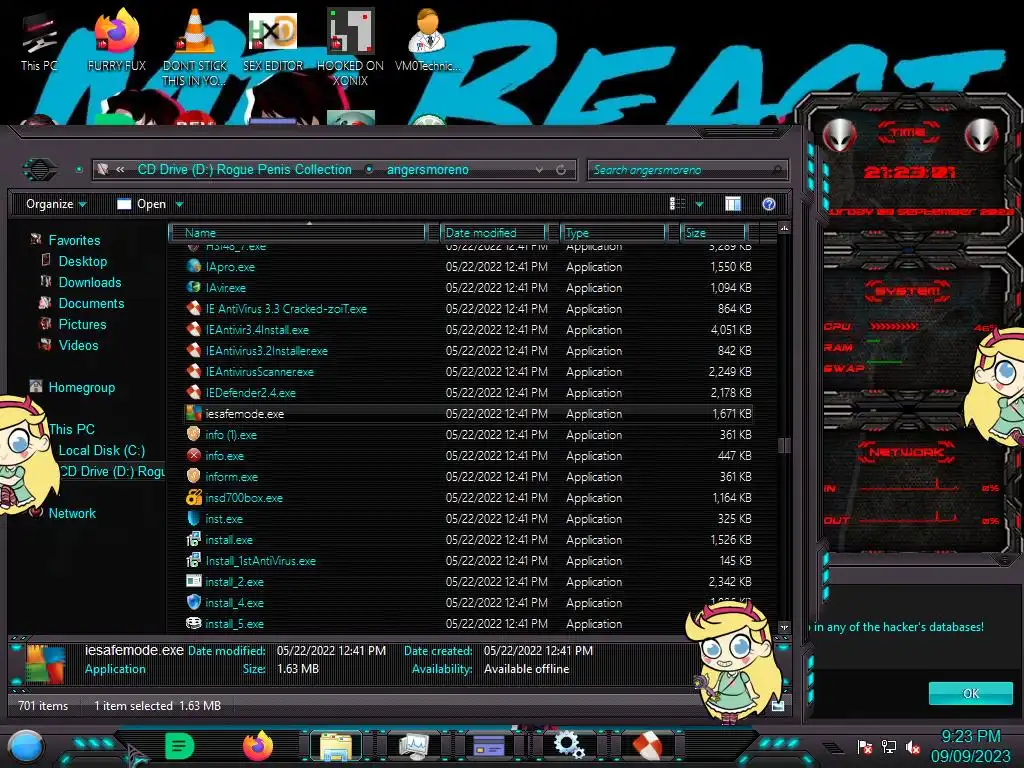Select Local Disk (C:) in sidebar
Image resolution: width=1024 pixels, height=768 pixels.
(x=102, y=451)
